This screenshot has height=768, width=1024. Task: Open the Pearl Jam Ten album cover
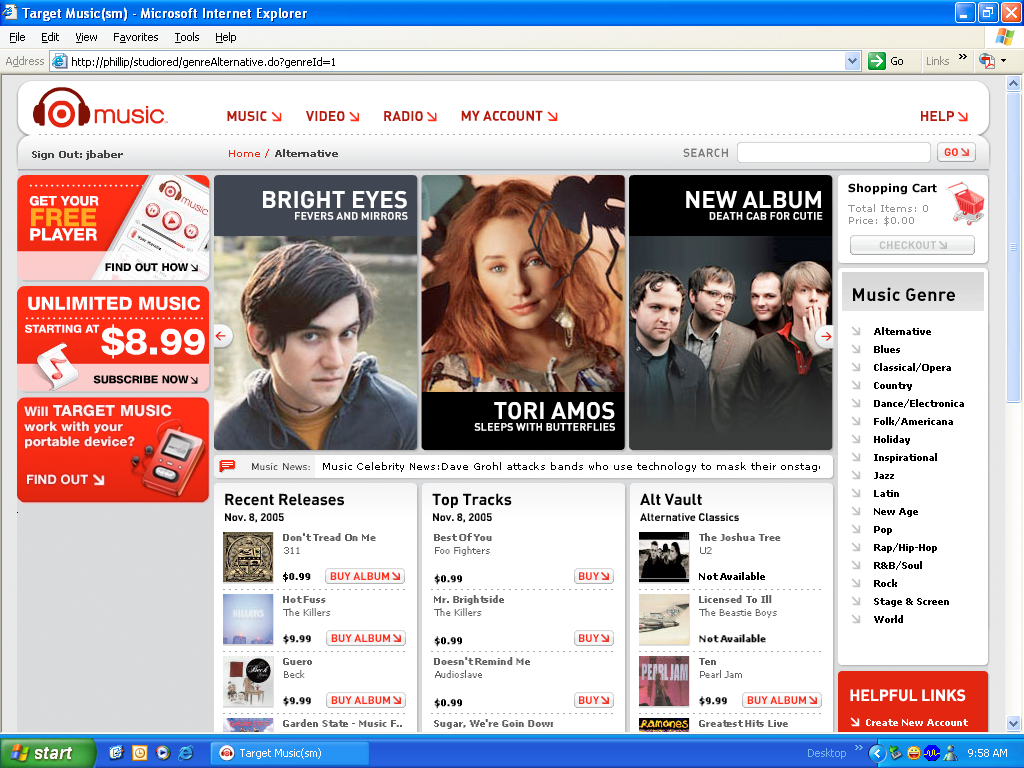point(664,681)
